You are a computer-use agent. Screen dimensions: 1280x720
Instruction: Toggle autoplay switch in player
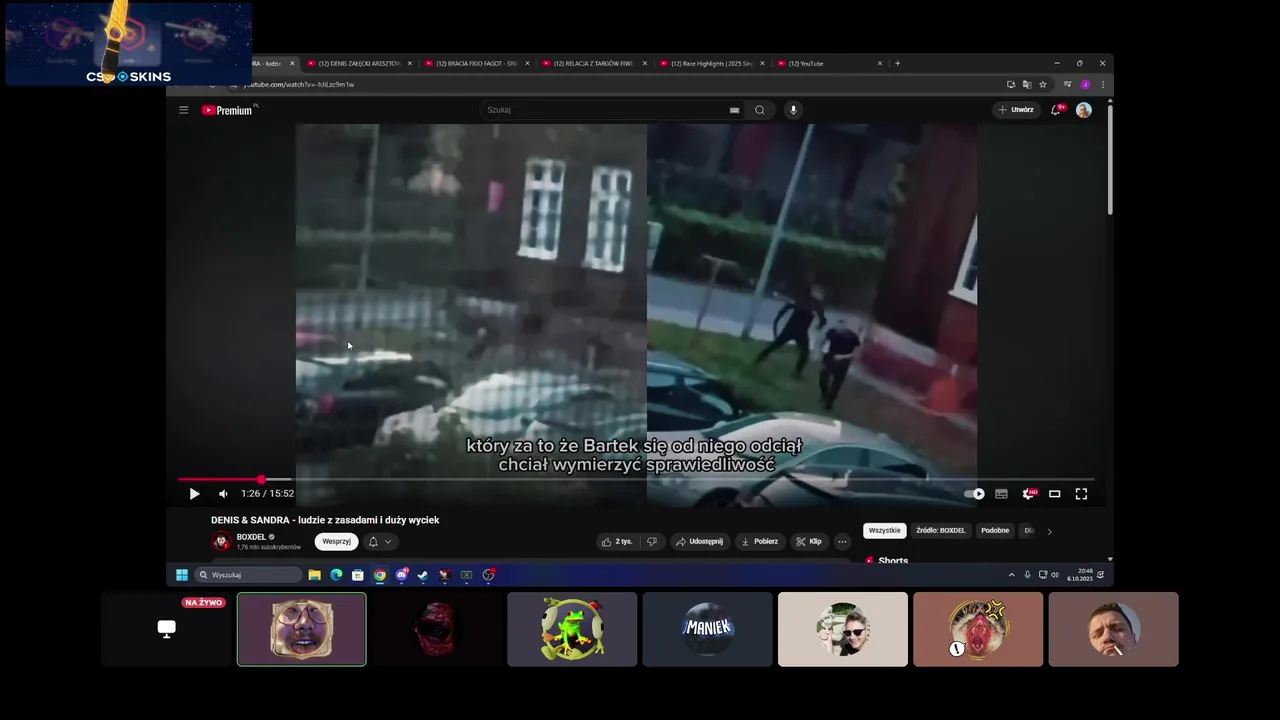point(974,493)
